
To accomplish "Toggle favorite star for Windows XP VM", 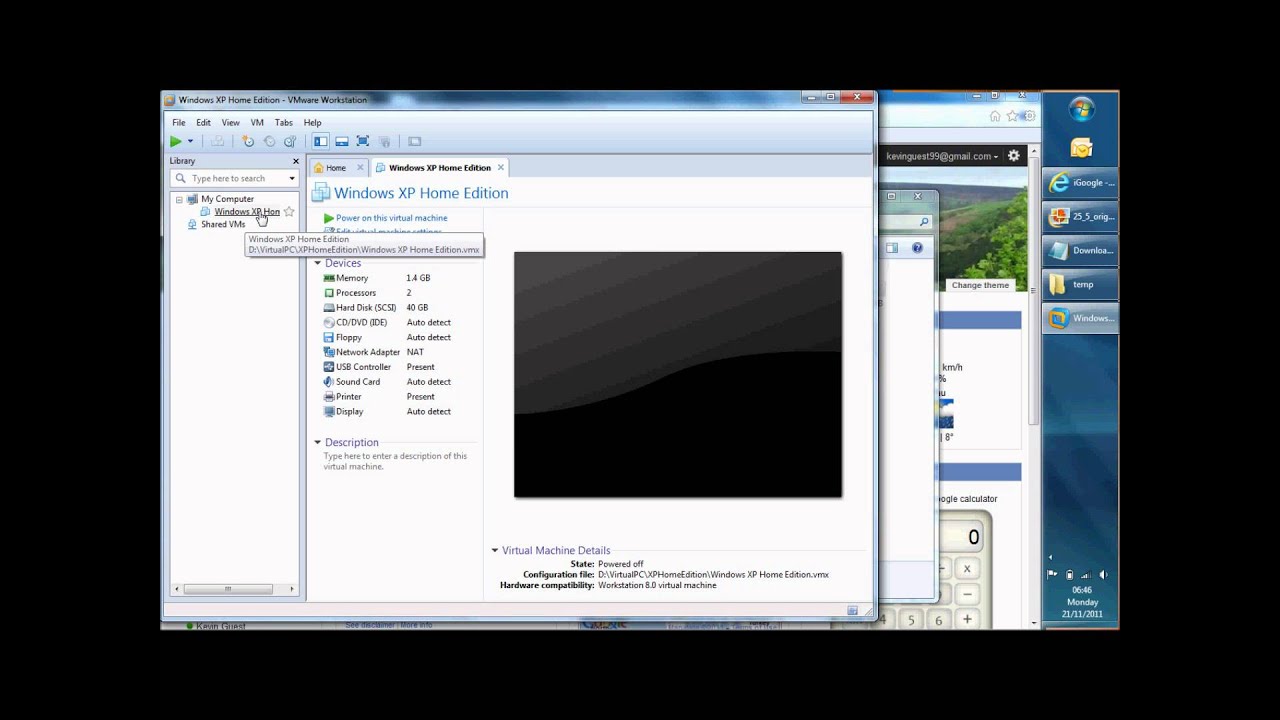I will tap(289, 211).
